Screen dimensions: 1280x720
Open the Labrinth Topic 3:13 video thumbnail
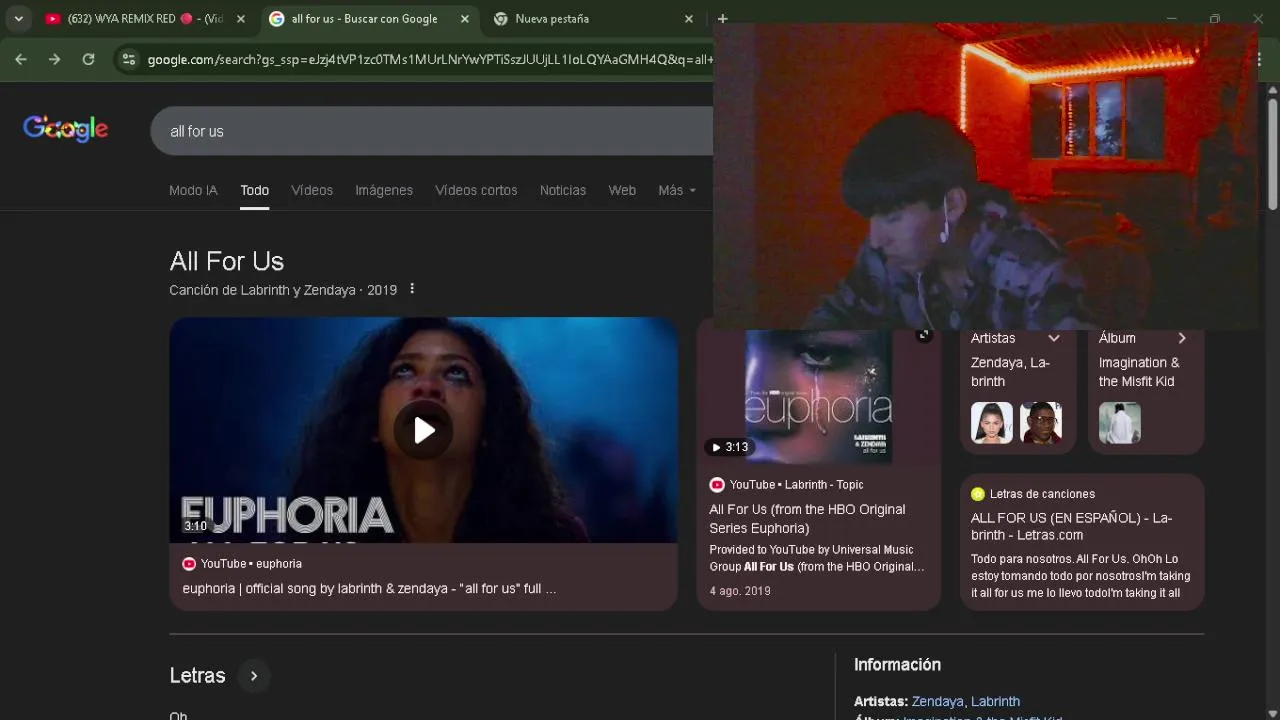[819, 398]
